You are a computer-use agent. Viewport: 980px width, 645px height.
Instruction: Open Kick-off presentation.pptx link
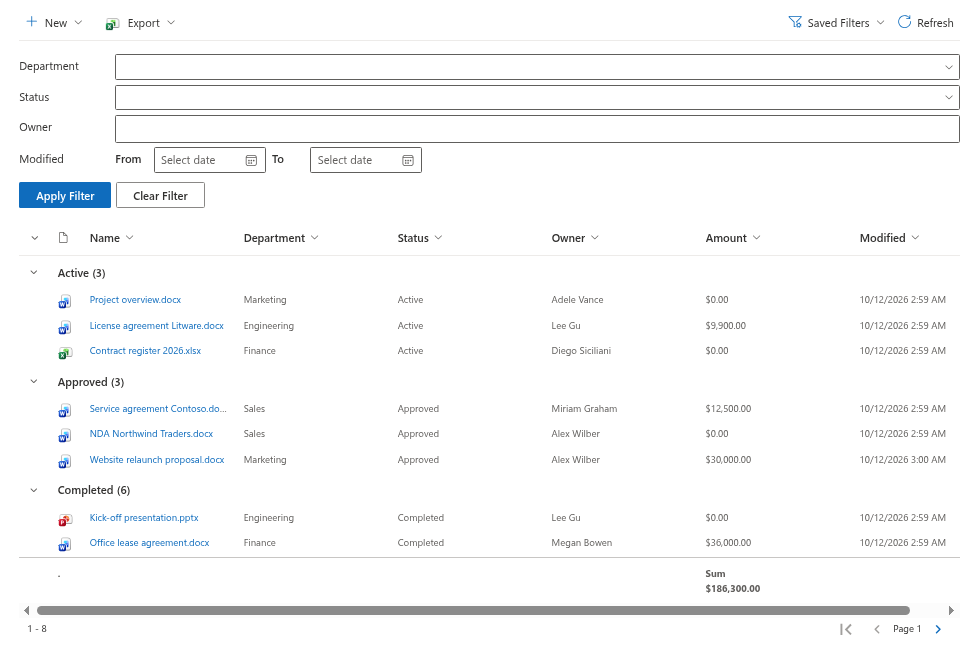(144, 518)
